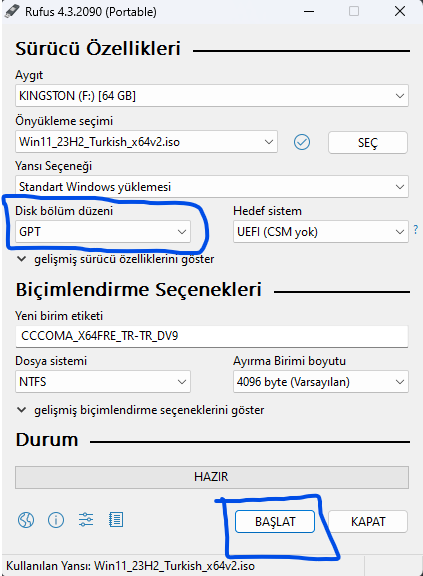Viewport: 423px width, 576px height.
Task: Show the About info icon
Action: [x=56, y=520]
